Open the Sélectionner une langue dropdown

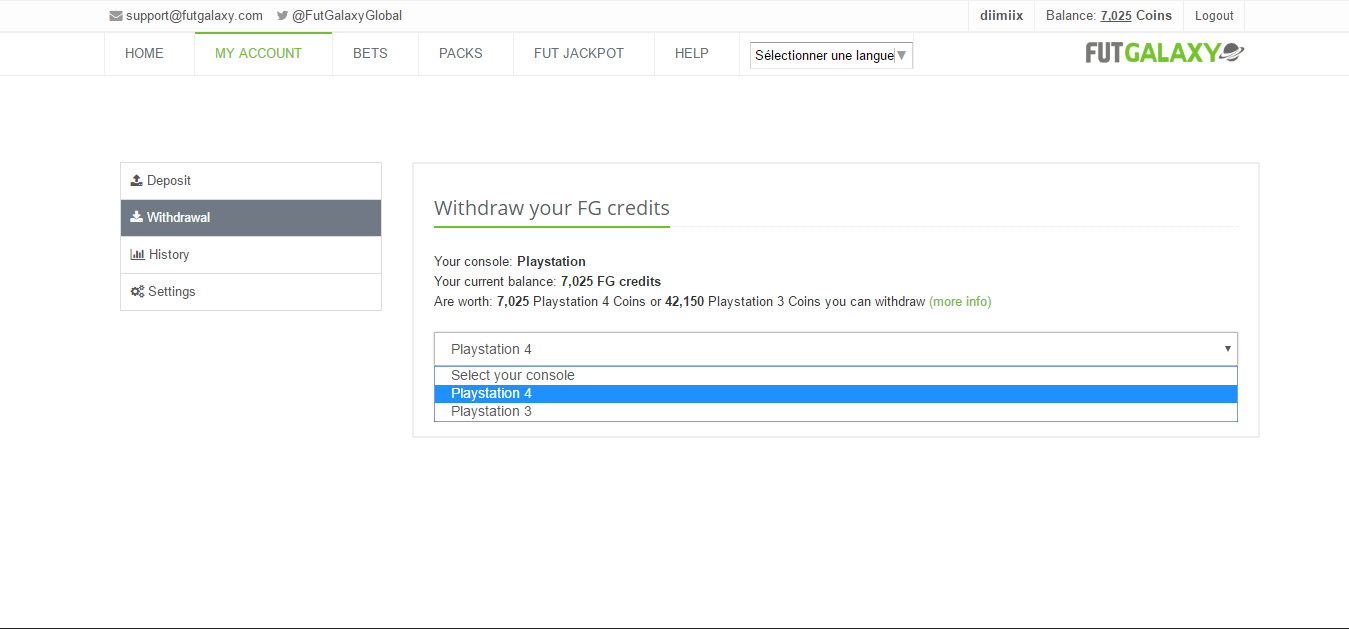(832, 55)
